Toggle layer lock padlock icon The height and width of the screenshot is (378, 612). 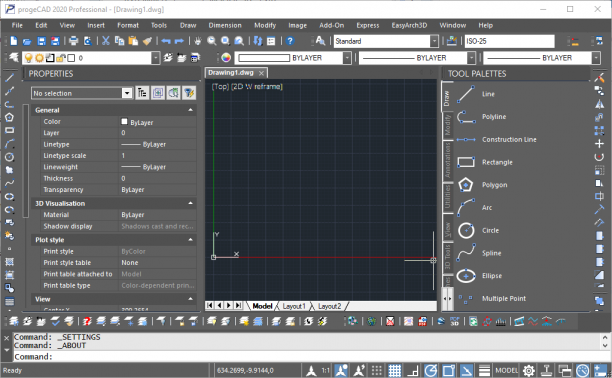pos(60,58)
